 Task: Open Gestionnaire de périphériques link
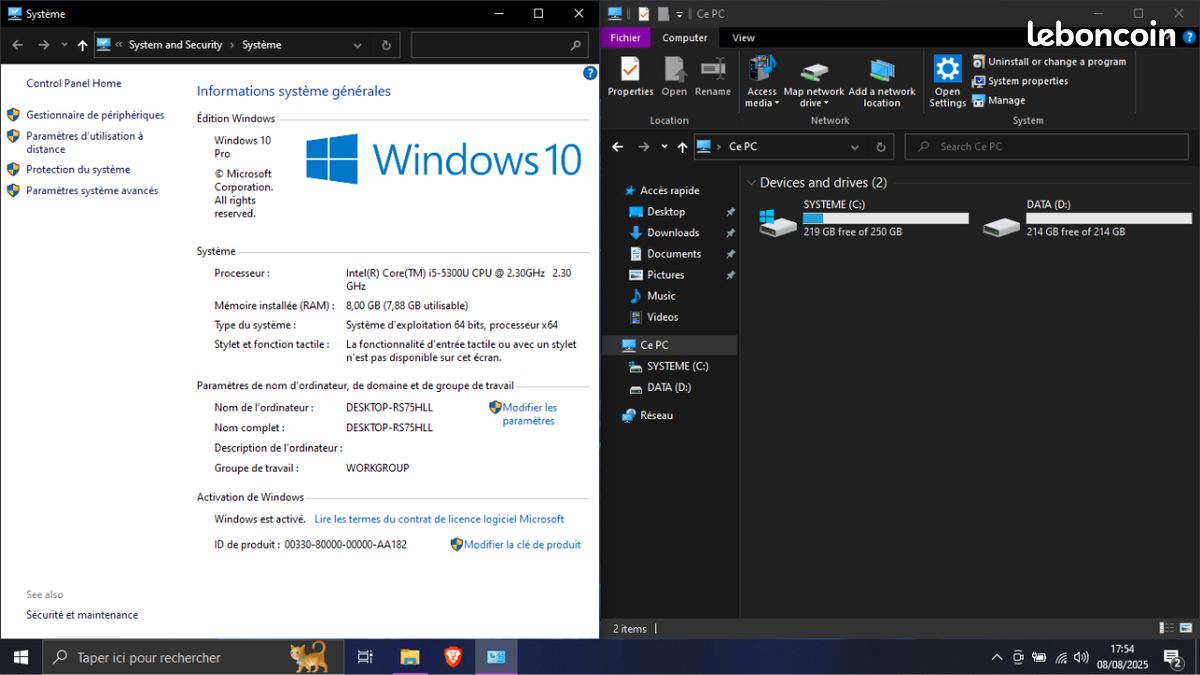click(x=95, y=115)
